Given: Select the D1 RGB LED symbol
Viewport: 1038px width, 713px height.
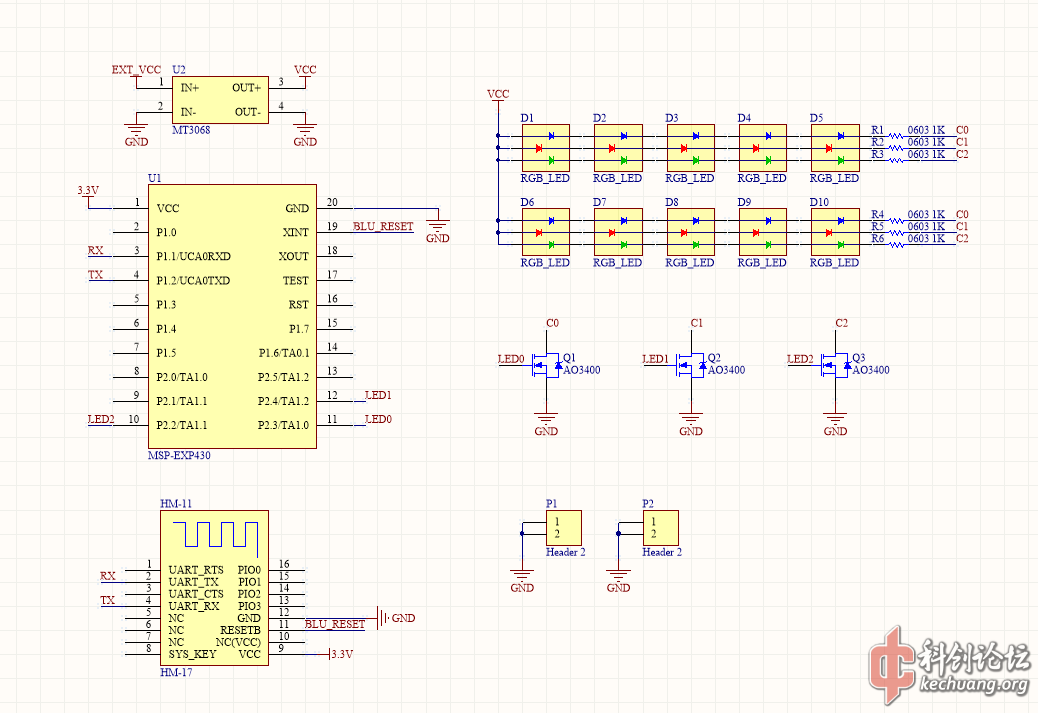Looking at the screenshot, I should pyautogui.click(x=545, y=148).
